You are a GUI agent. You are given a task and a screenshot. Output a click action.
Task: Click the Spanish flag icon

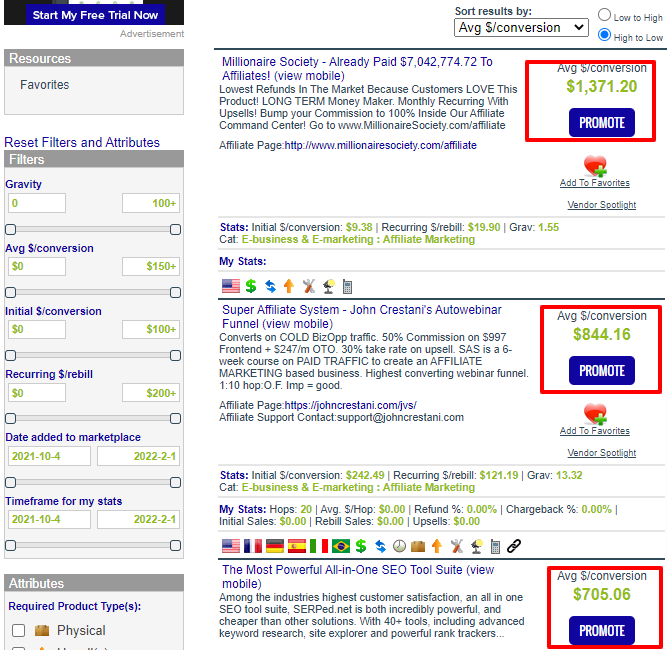pyautogui.click(x=296, y=546)
